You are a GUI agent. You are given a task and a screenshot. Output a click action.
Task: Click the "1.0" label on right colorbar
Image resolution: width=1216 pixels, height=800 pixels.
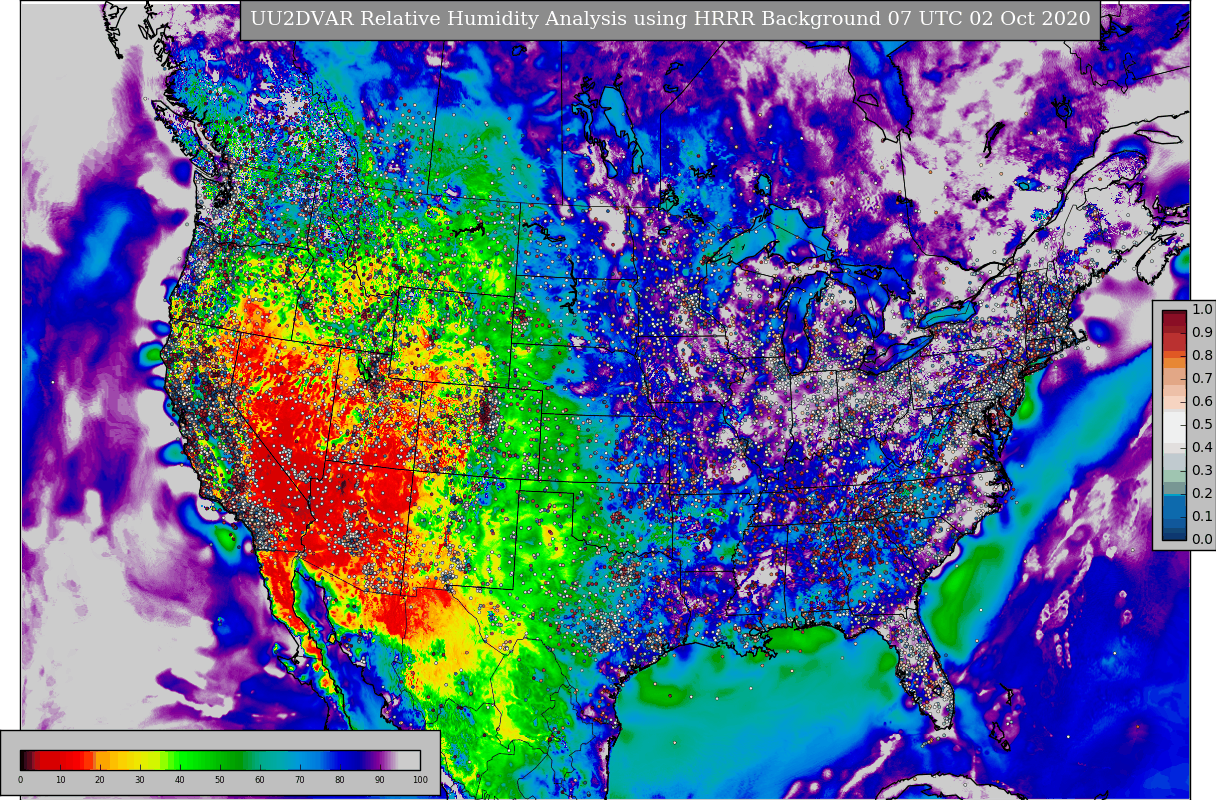[x=1202, y=310]
